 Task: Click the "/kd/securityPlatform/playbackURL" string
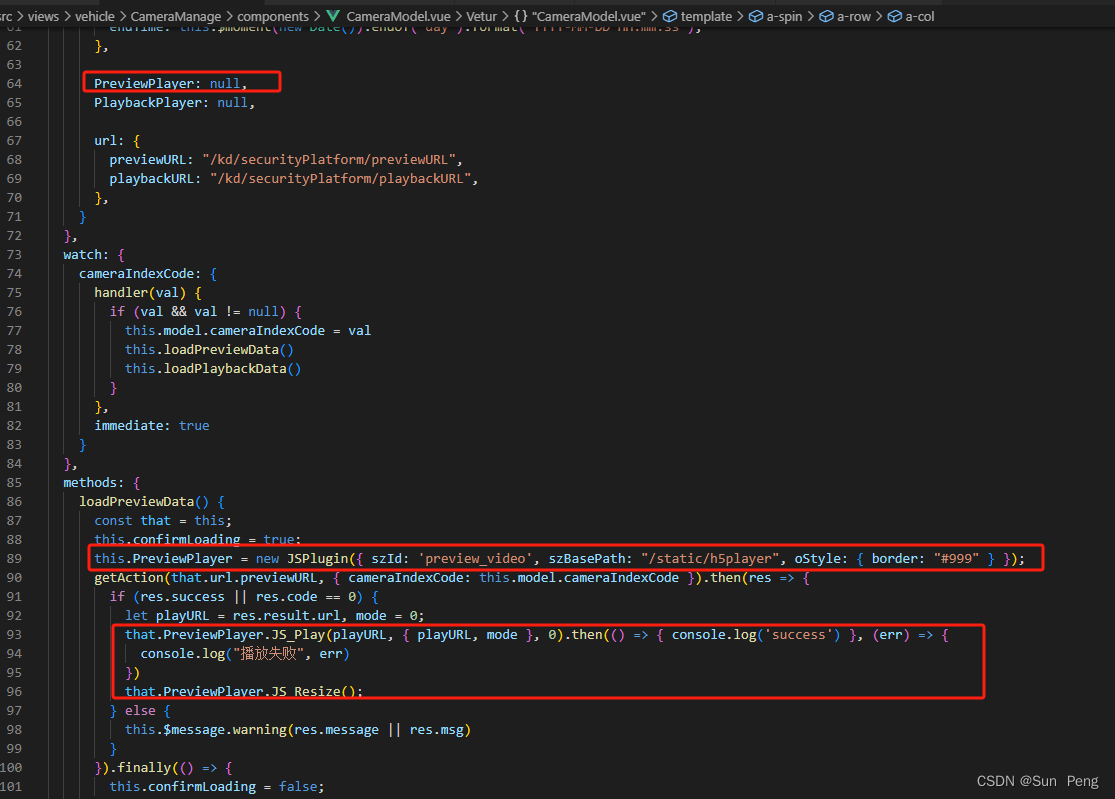[341, 178]
